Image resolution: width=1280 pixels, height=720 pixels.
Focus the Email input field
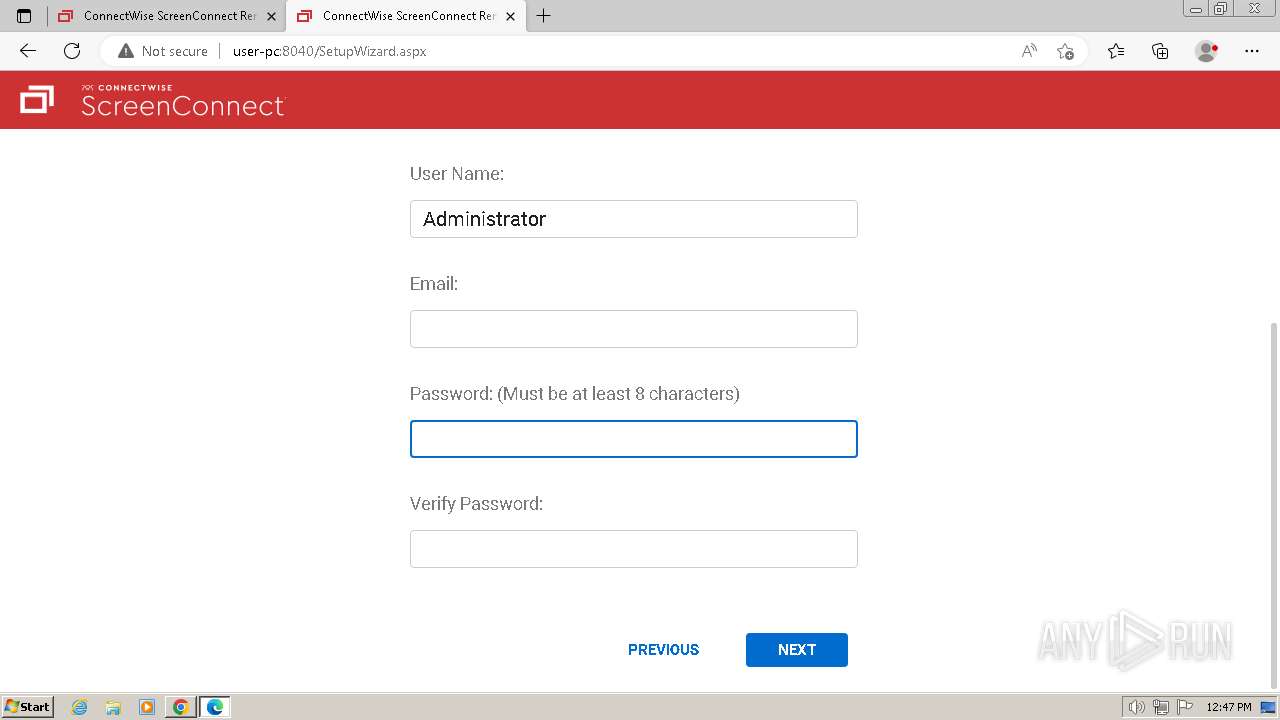(x=633, y=329)
